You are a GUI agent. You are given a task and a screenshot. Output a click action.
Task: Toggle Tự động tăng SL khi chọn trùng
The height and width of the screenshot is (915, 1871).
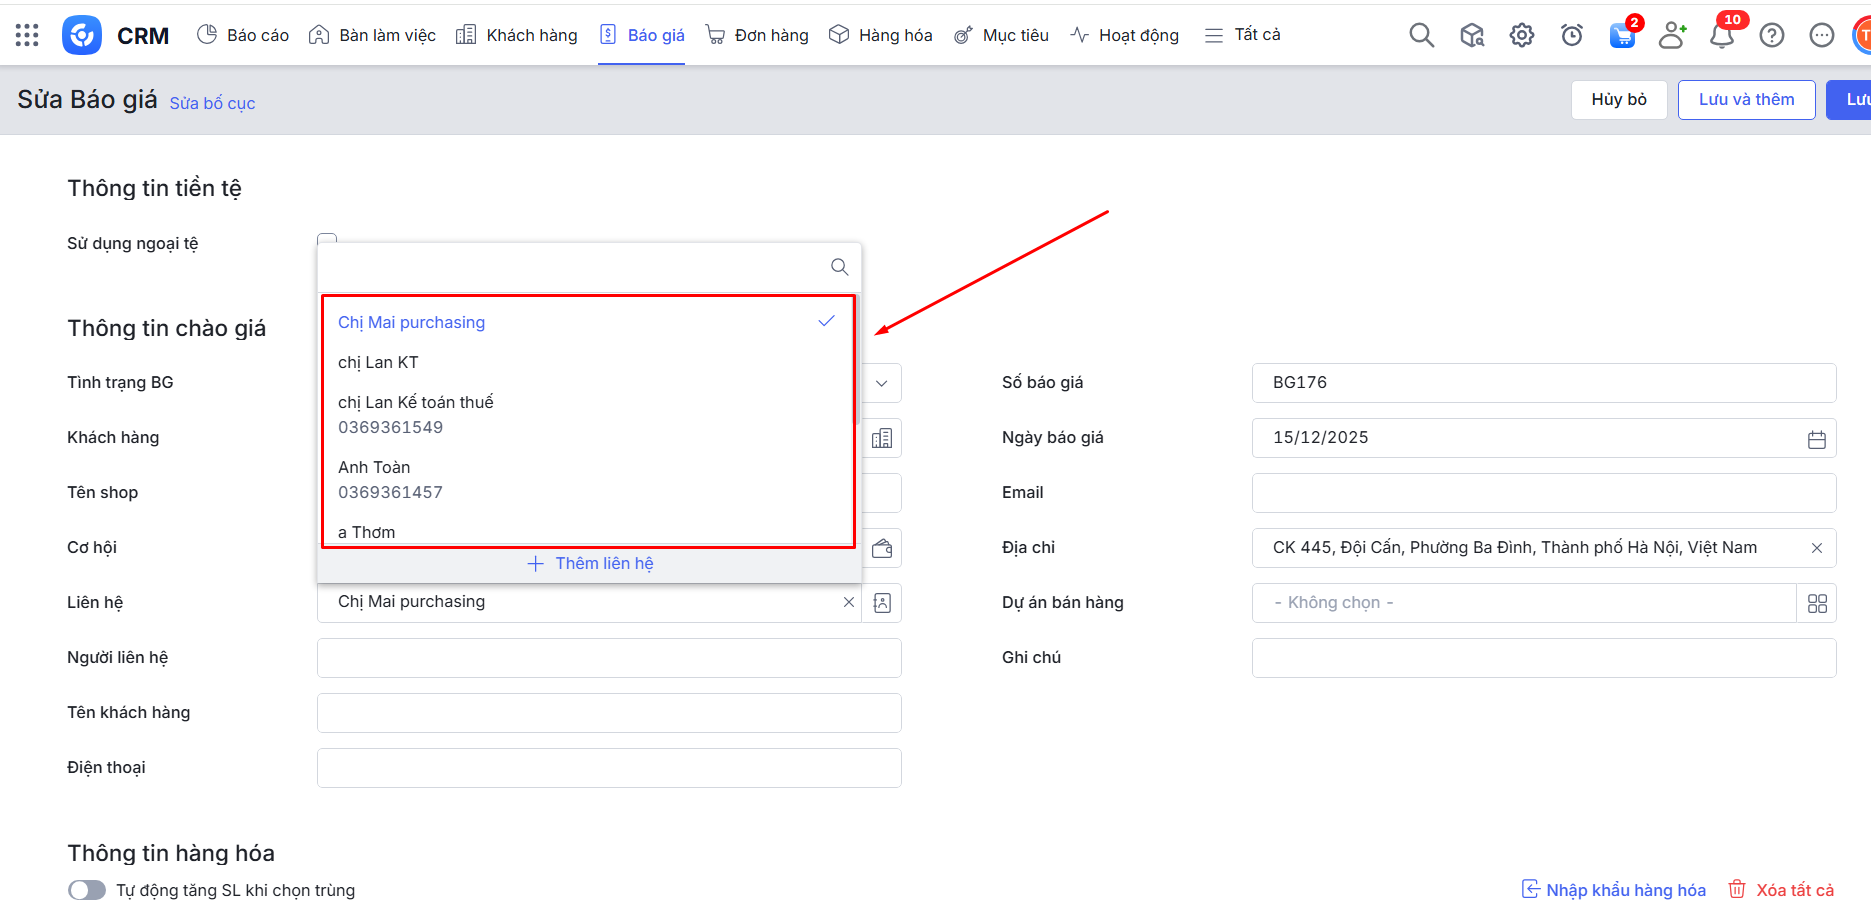(x=87, y=890)
